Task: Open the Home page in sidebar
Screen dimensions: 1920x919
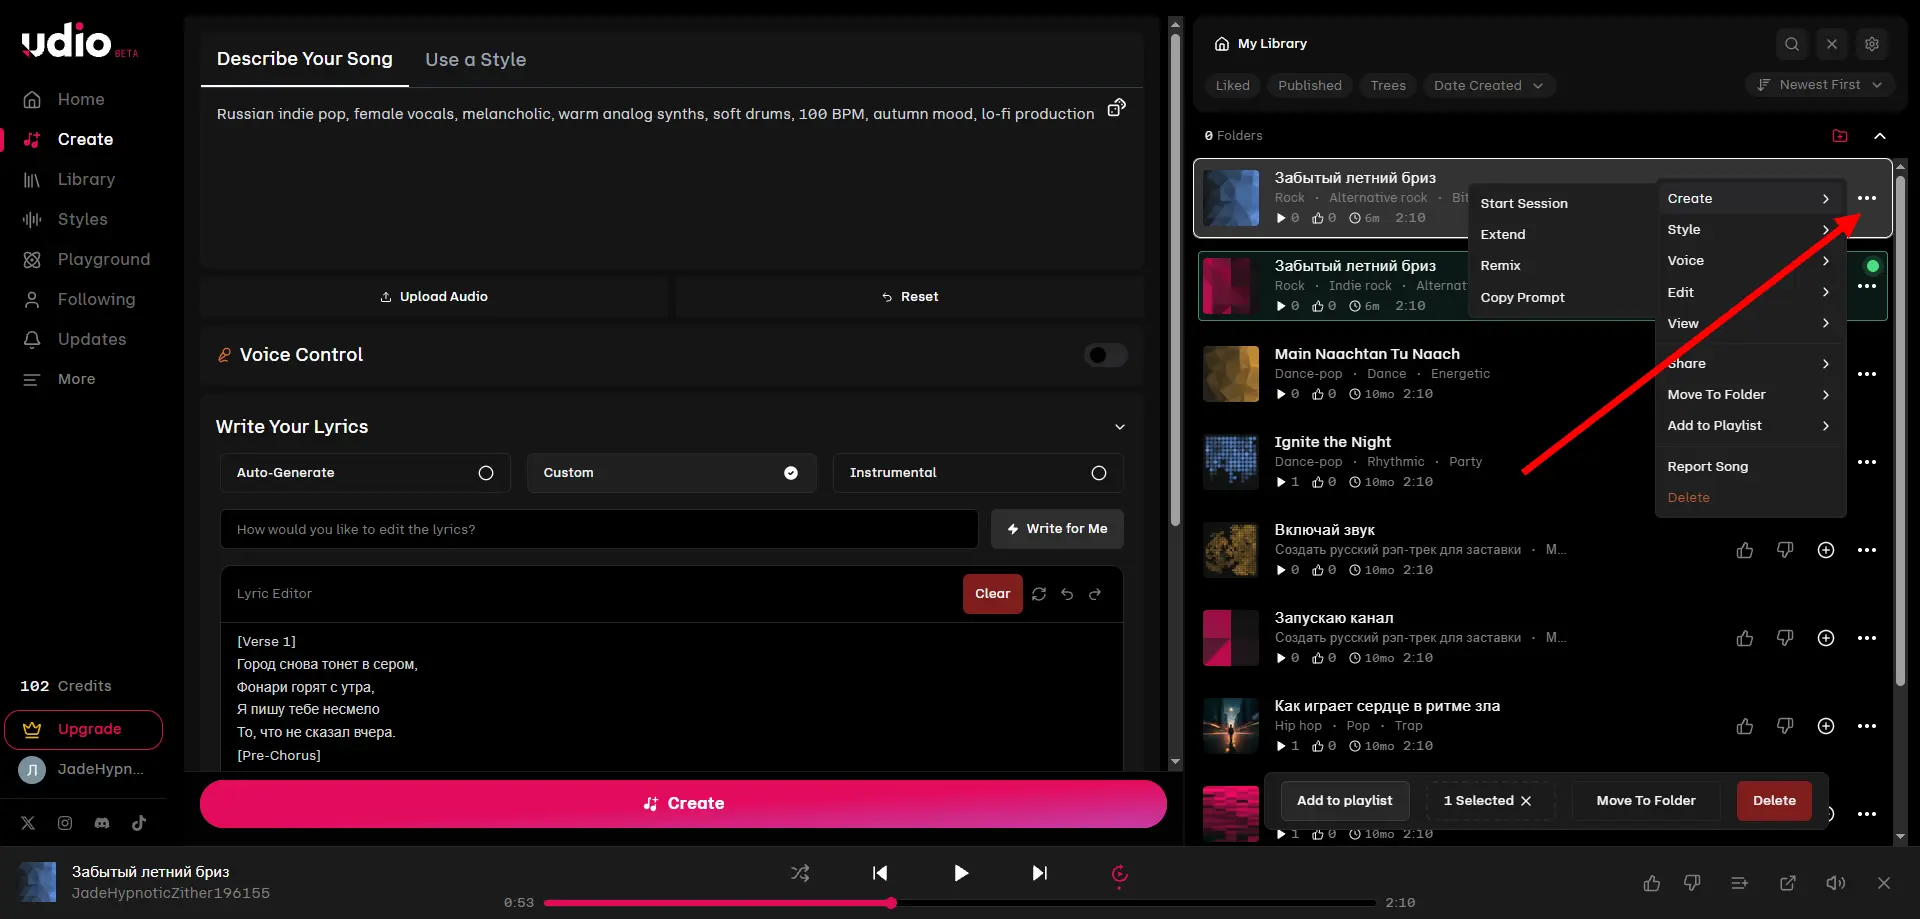Action: 64,100
